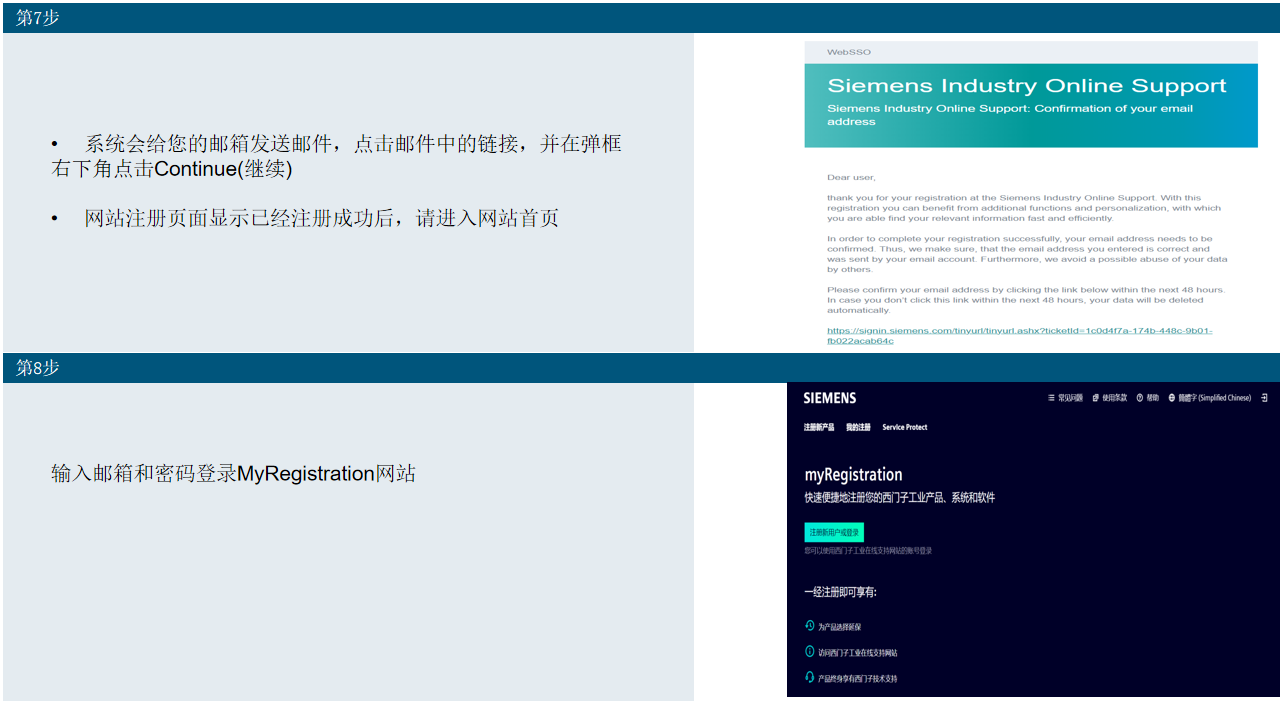Open the 帮助 question mark help icon
This screenshot has width=1285, height=701.
[x=1140, y=398]
